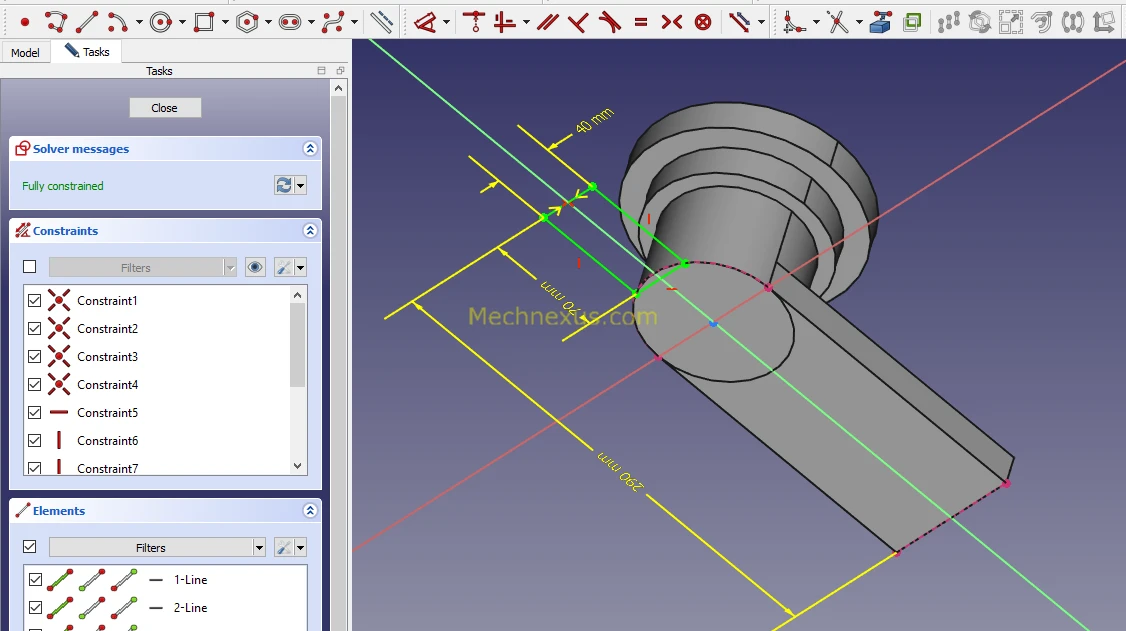
Task: Apply the Block constraint
Action: [x=703, y=21]
